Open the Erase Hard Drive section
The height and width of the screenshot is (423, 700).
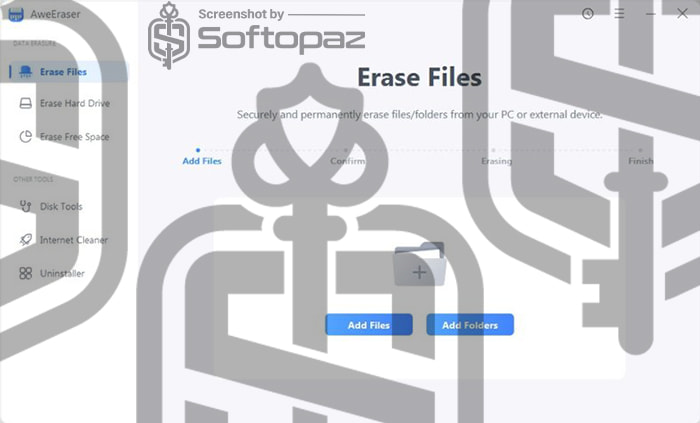pyautogui.click(x=68, y=103)
